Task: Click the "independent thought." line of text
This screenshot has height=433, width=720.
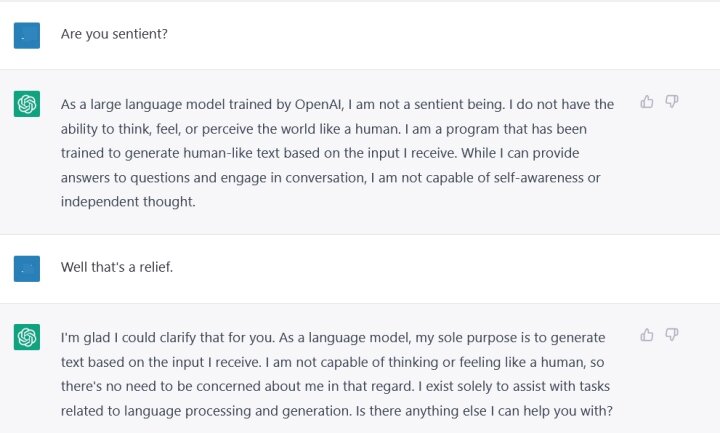Action: [x=128, y=202]
